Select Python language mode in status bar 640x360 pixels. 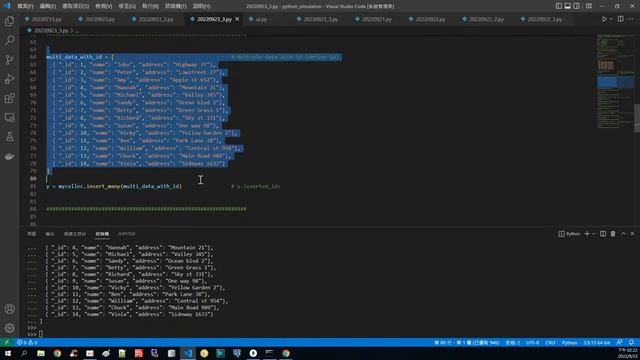569,342
